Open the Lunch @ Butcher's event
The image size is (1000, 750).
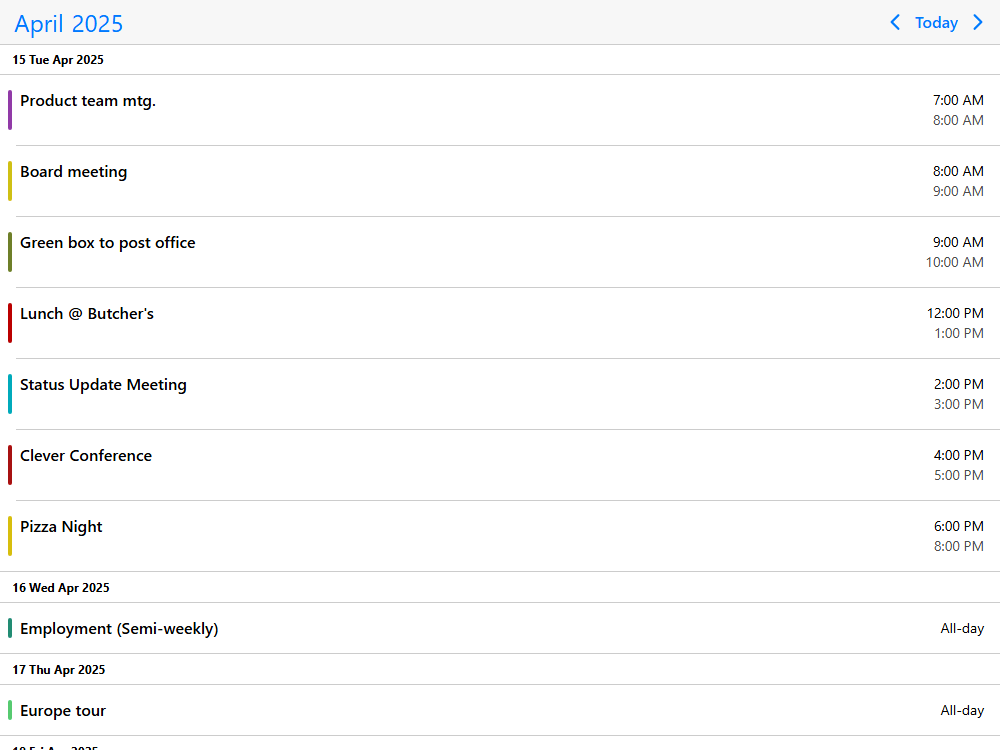500,323
